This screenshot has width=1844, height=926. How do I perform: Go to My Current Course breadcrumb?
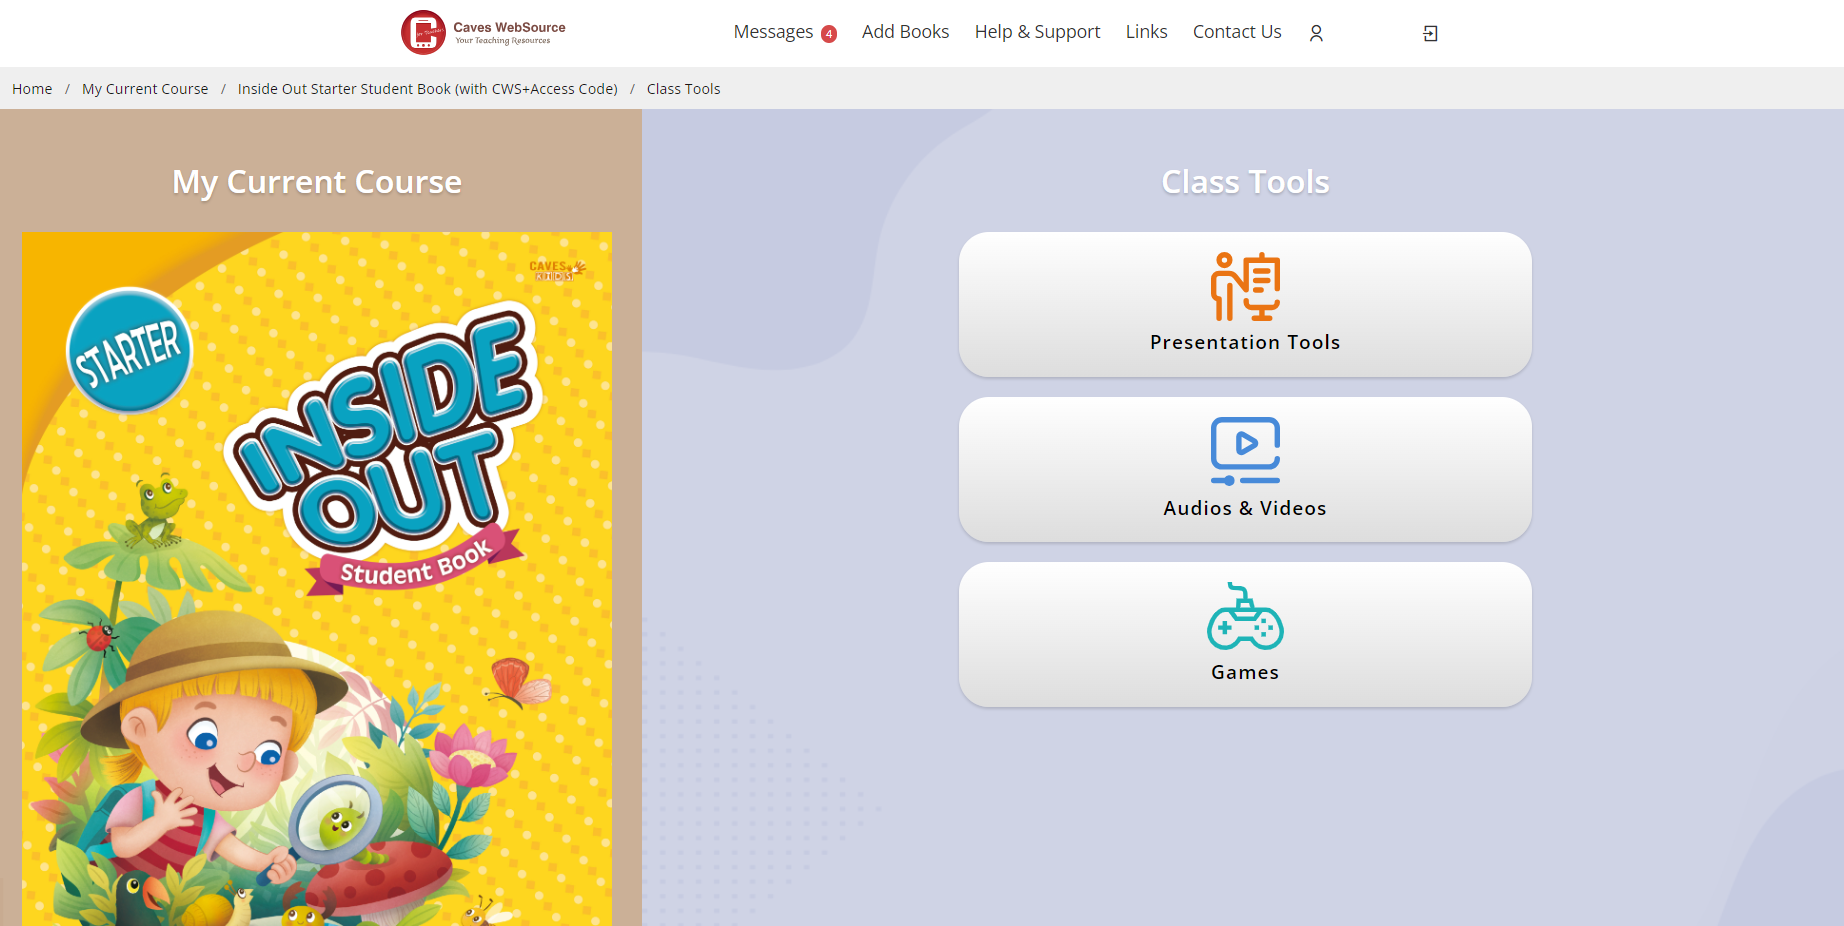(145, 89)
